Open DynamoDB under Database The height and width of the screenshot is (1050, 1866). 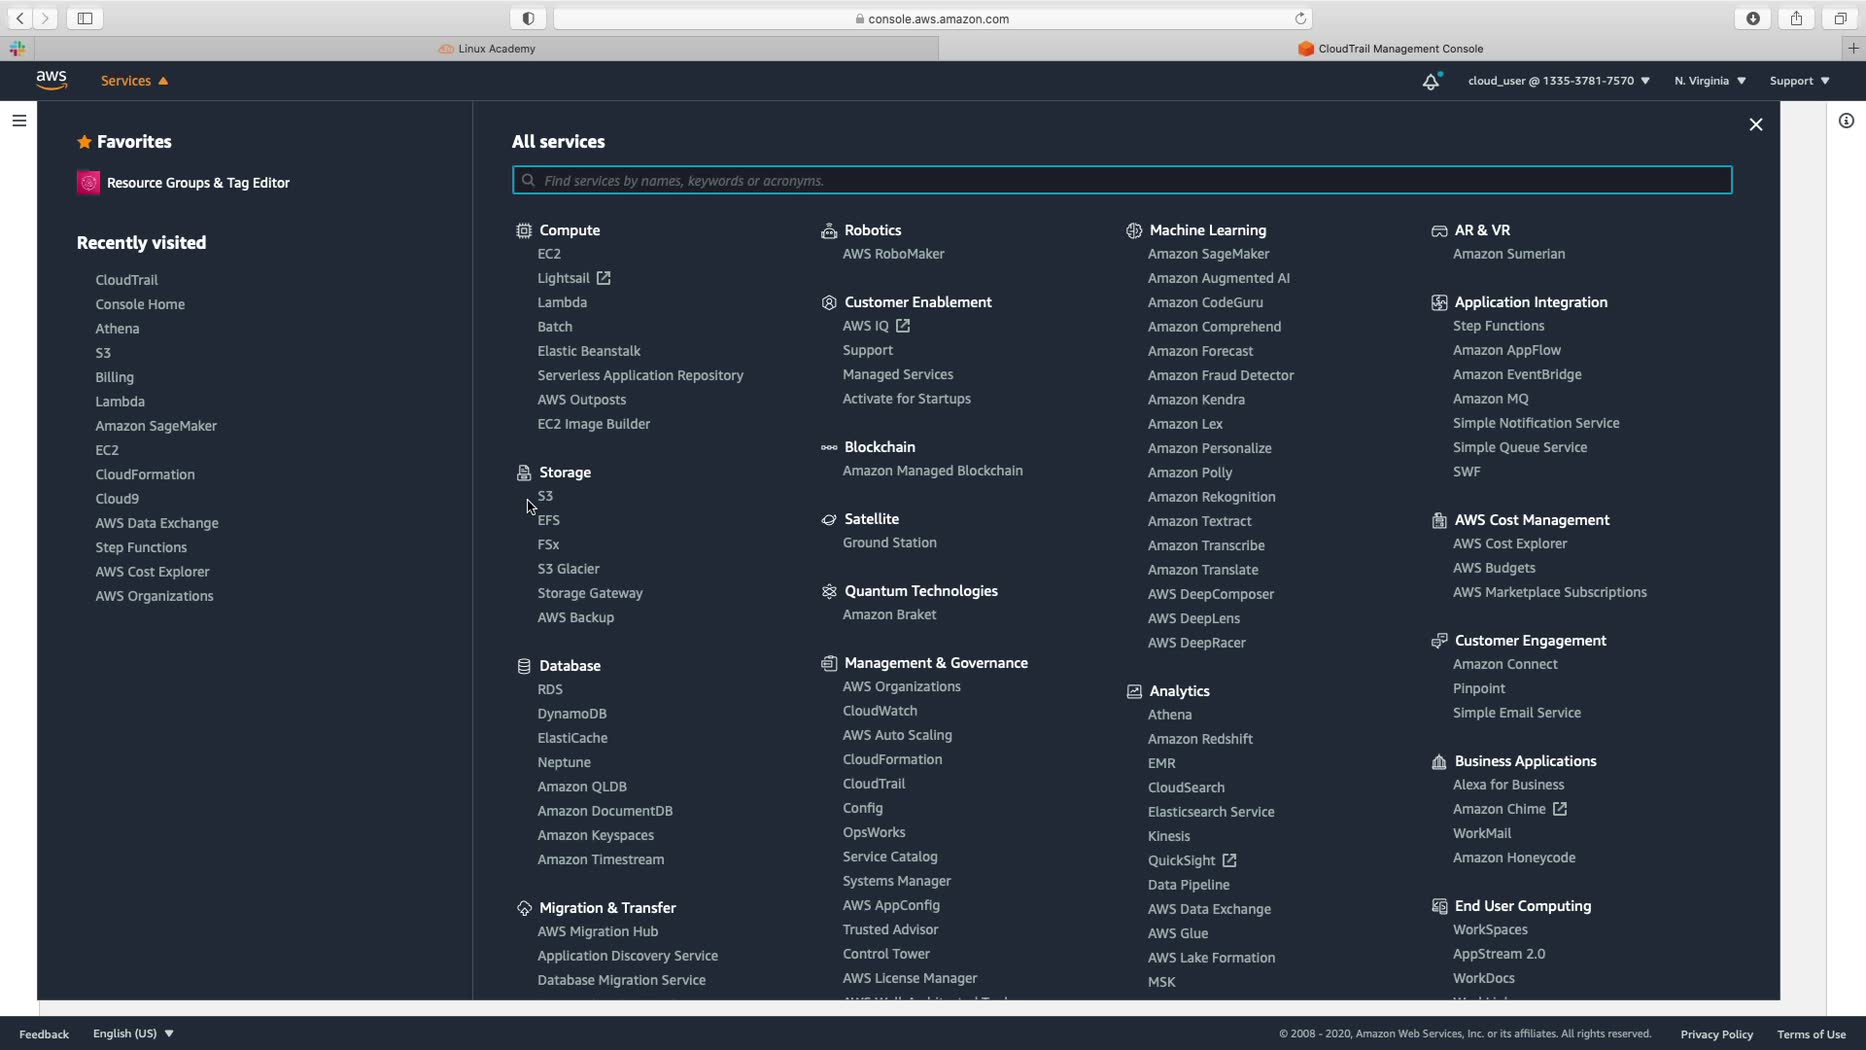572,714
